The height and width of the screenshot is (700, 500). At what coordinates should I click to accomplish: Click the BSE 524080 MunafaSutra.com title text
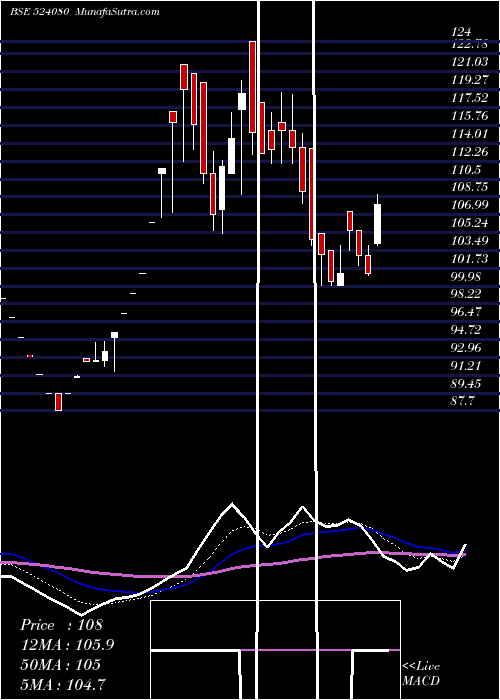point(85,12)
